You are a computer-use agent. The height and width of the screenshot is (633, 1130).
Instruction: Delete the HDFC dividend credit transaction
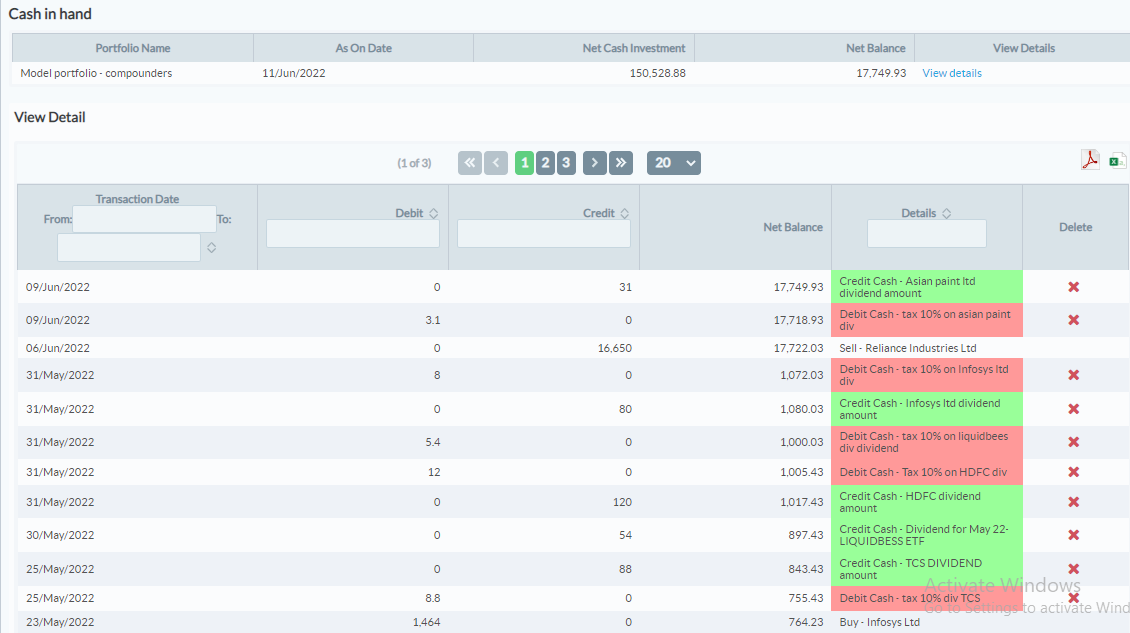[1074, 501]
